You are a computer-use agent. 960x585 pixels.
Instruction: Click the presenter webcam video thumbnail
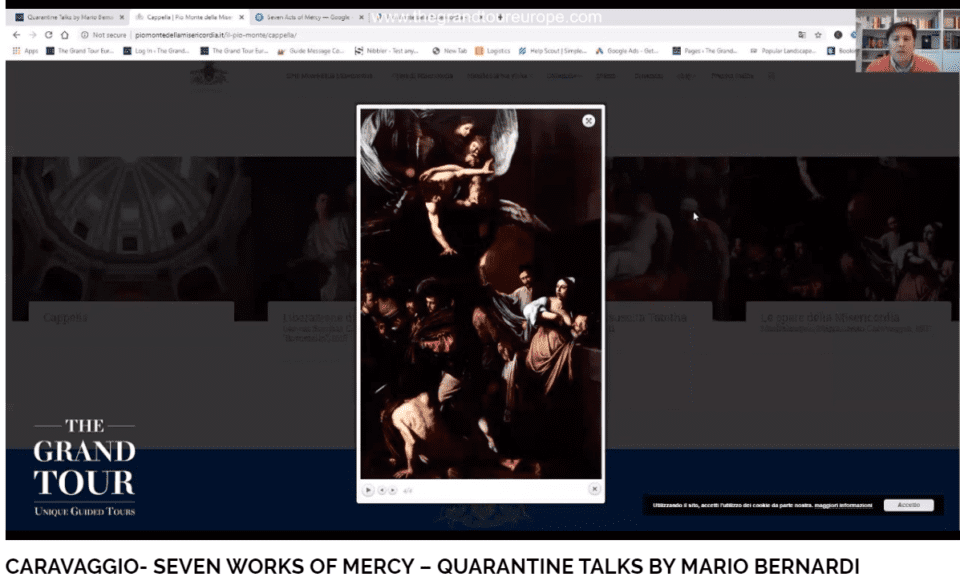907,40
